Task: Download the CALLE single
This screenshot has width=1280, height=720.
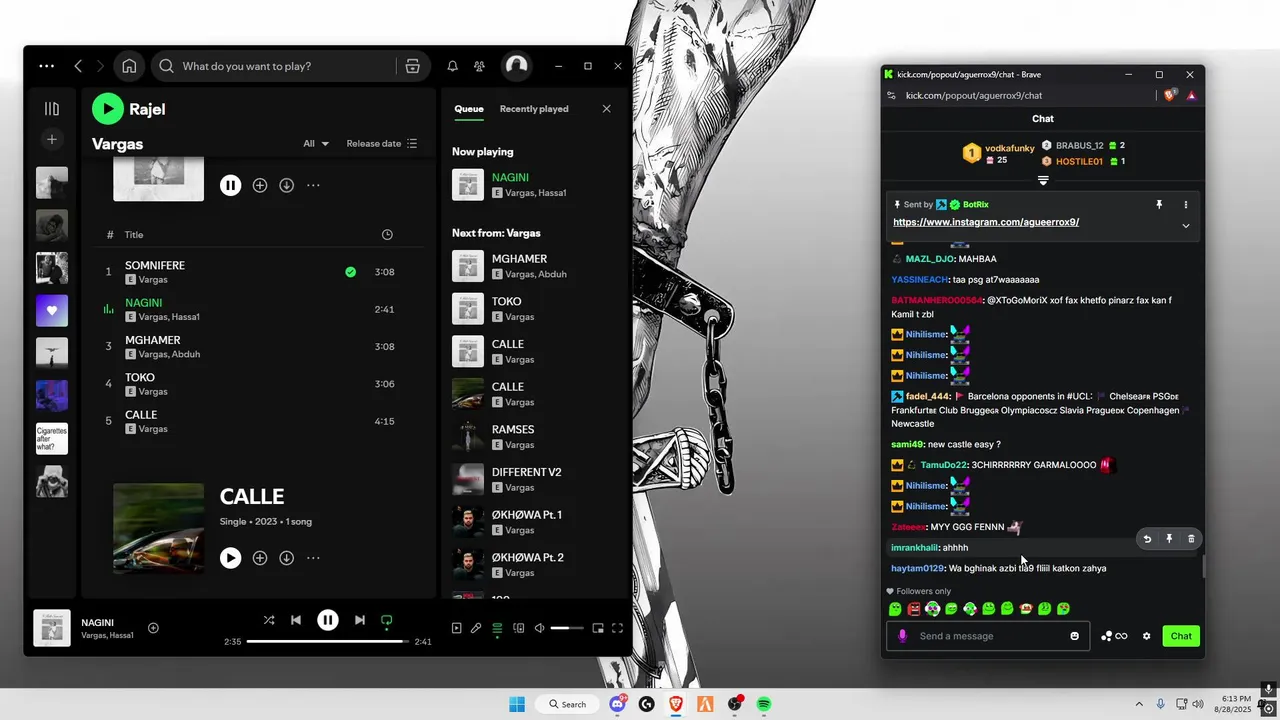Action: [286, 558]
